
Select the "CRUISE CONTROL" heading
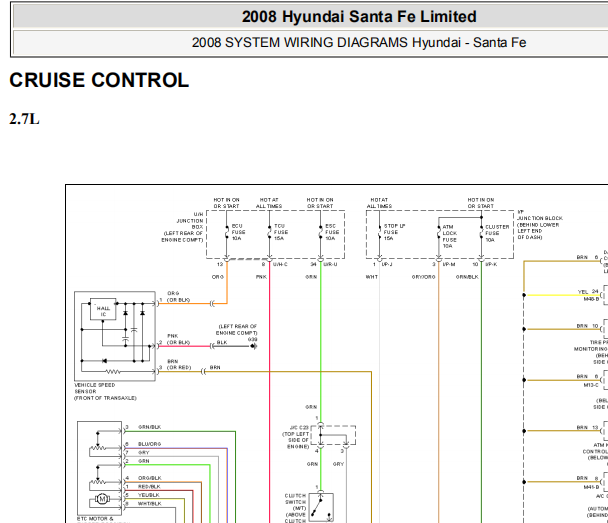[x=99, y=80]
